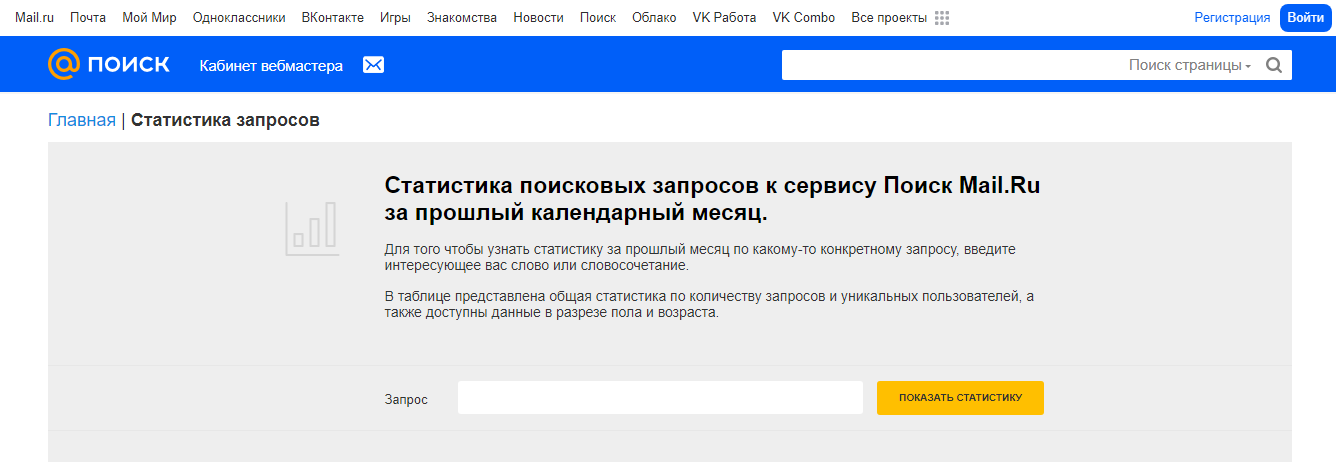Click the Регистрация link
This screenshot has width=1336, height=462.
(1232, 18)
